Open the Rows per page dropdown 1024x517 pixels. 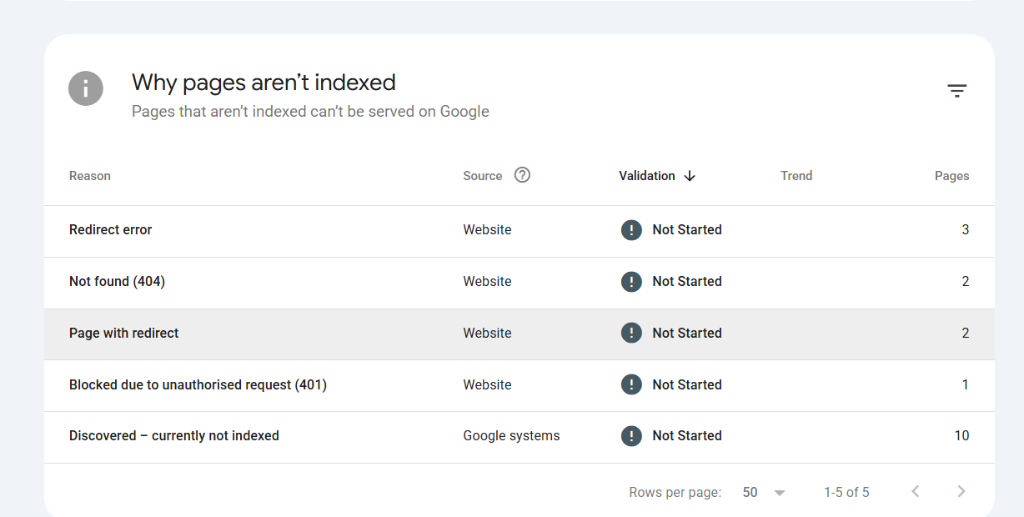tap(763, 492)
